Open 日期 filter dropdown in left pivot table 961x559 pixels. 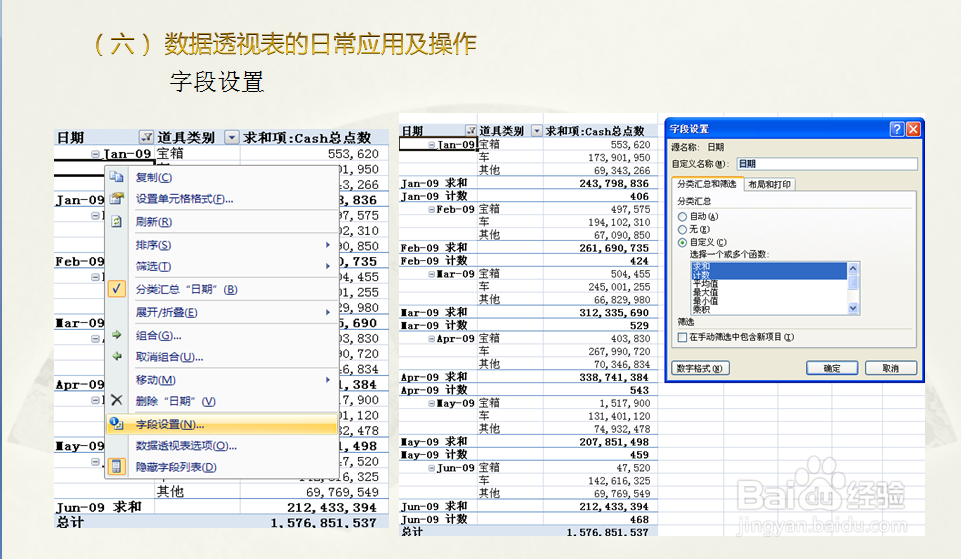146,137
